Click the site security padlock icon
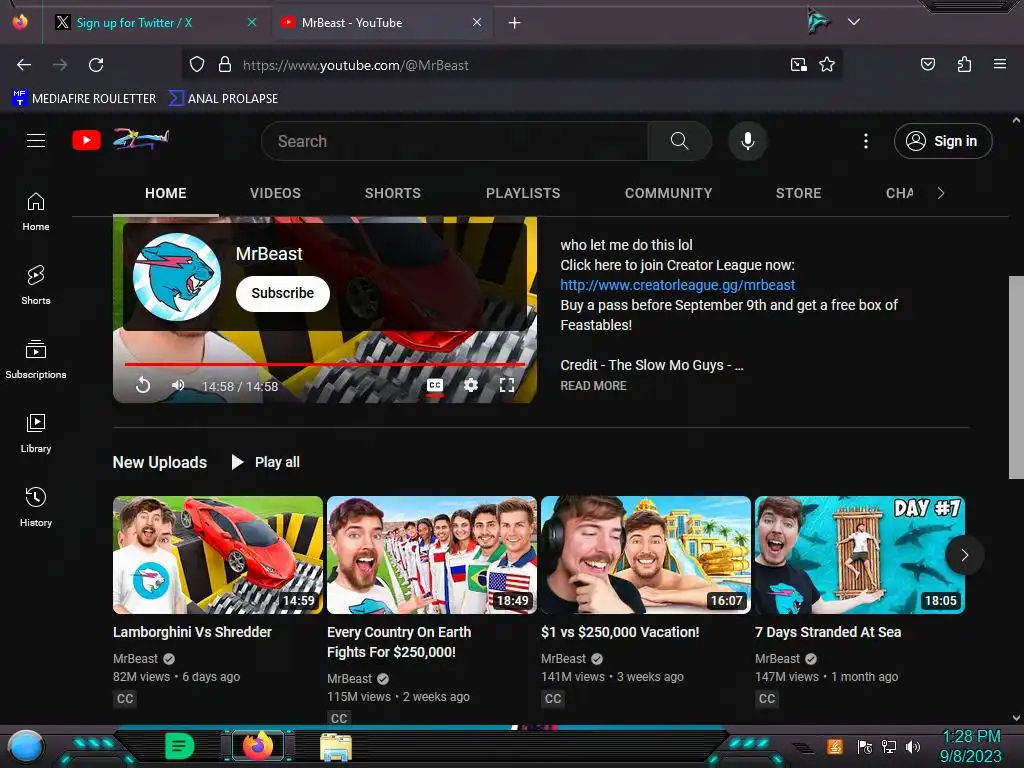 (x=225, y=65)
